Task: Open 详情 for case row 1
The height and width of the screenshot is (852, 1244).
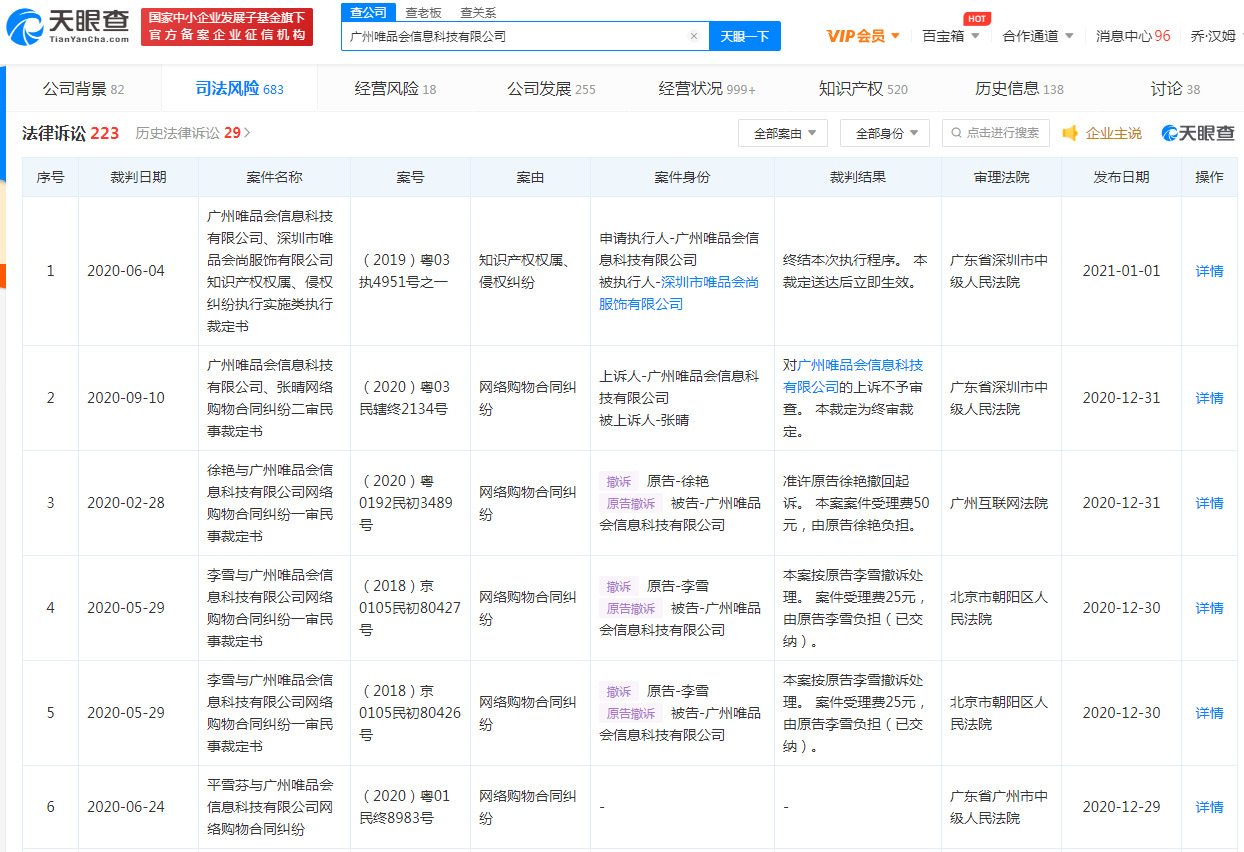Action: 1209,271
